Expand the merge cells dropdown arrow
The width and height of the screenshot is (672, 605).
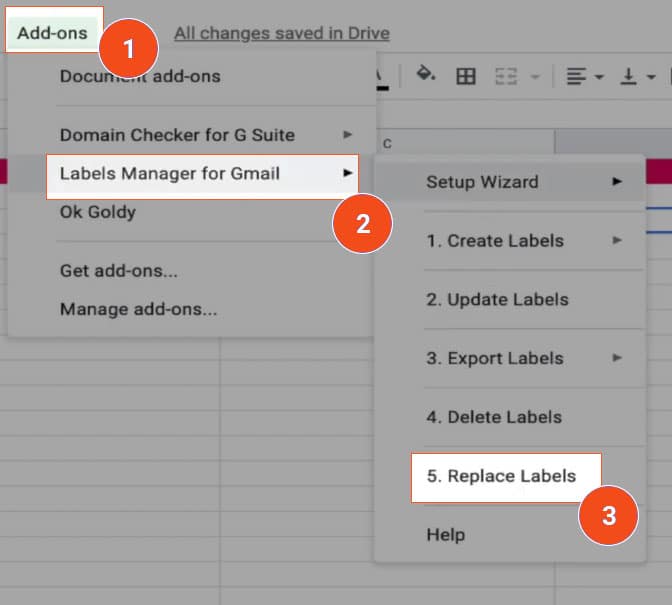click(x=535, y=77)
